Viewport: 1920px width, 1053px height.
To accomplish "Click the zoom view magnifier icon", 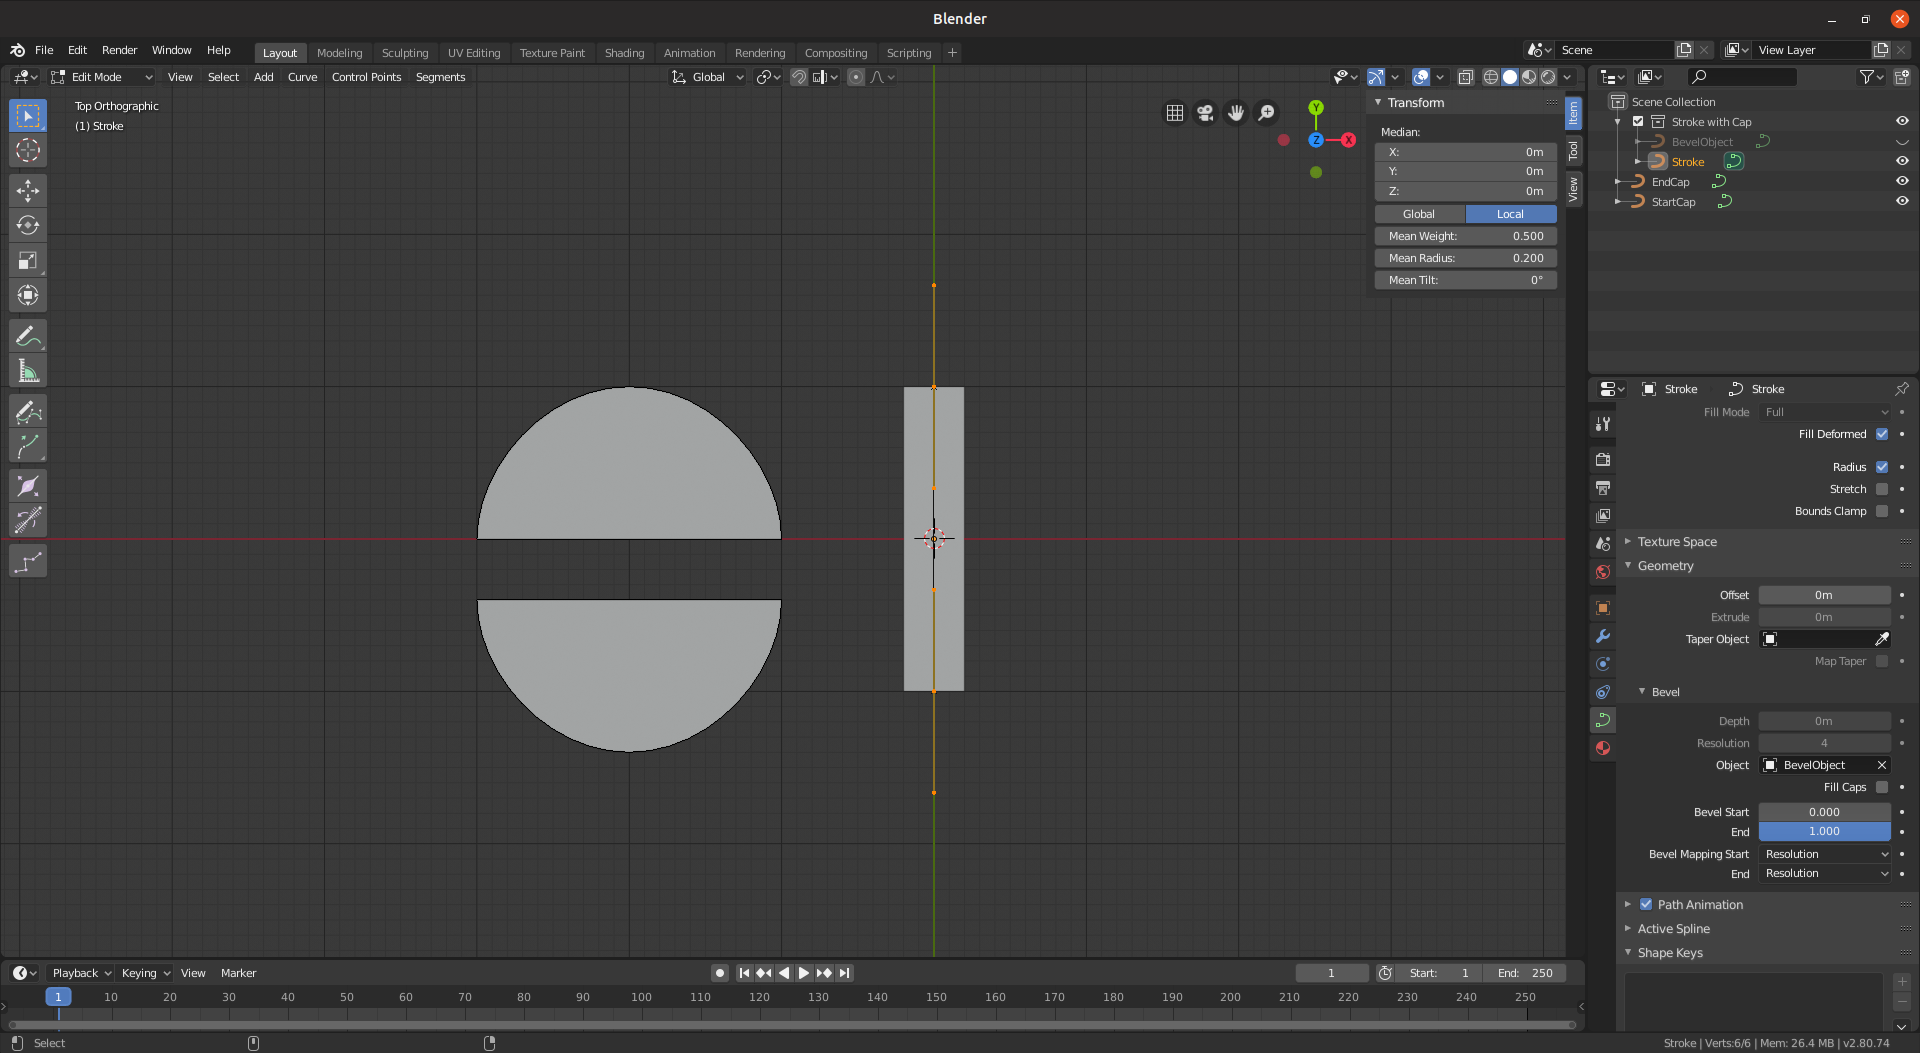I will tap(1266, 113).
